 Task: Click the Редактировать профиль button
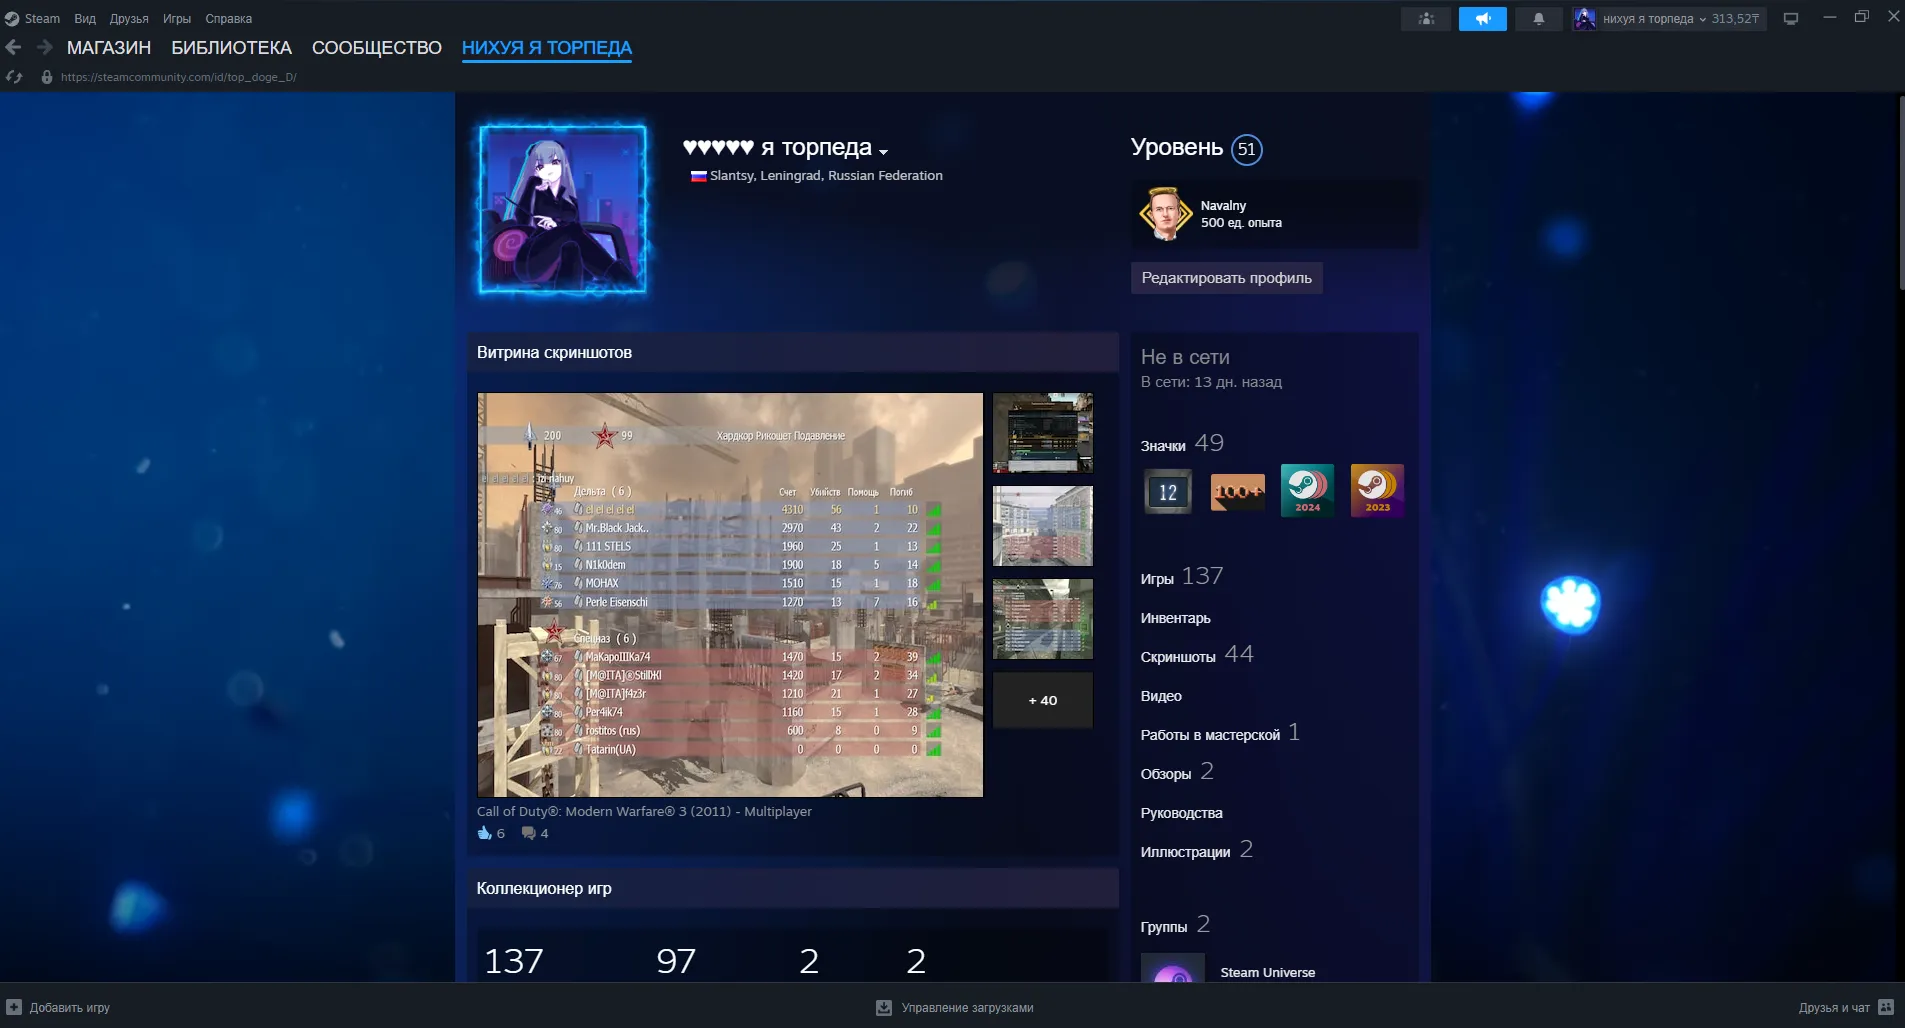pos(1227,278)
